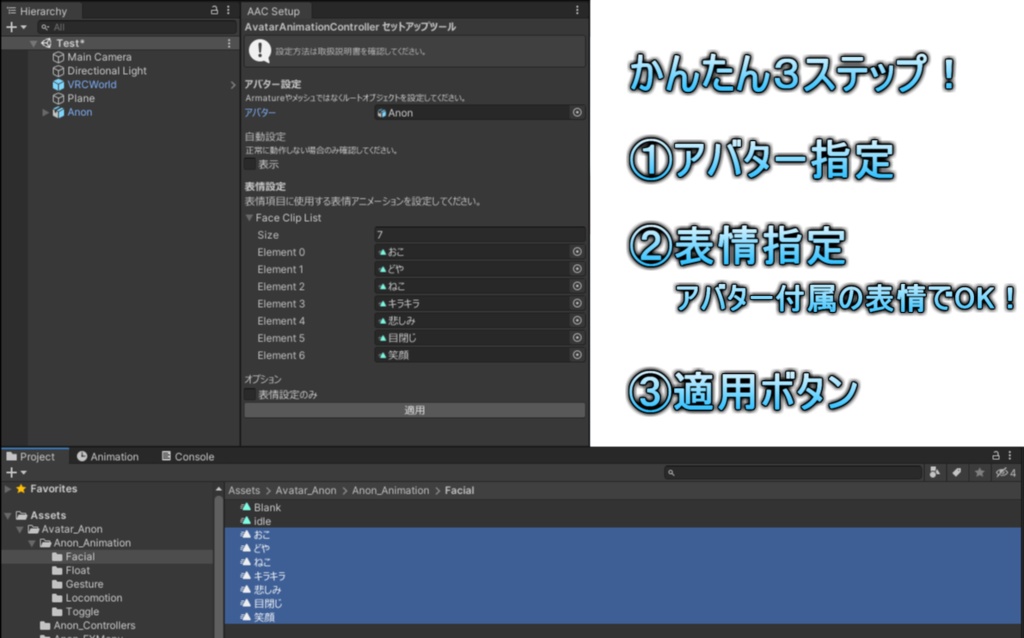
Task: Click the favorites star filter in Project toolbar
Action: [x=978, y=472]
